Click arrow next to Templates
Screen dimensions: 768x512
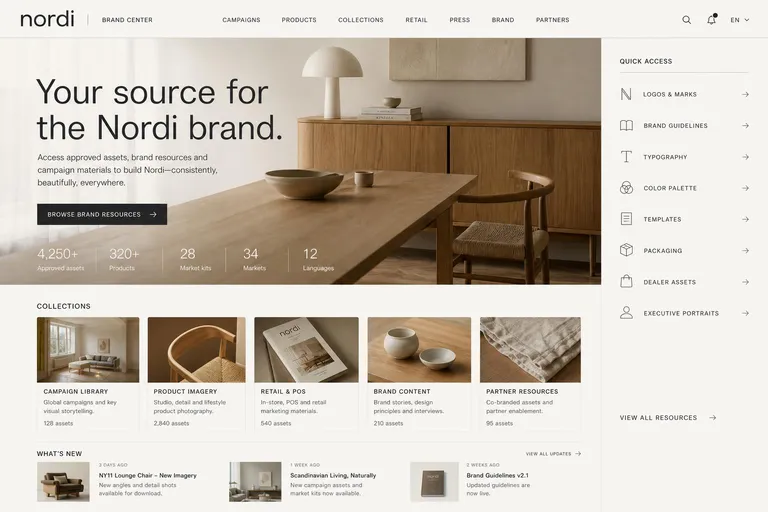(x=745, y=219)
